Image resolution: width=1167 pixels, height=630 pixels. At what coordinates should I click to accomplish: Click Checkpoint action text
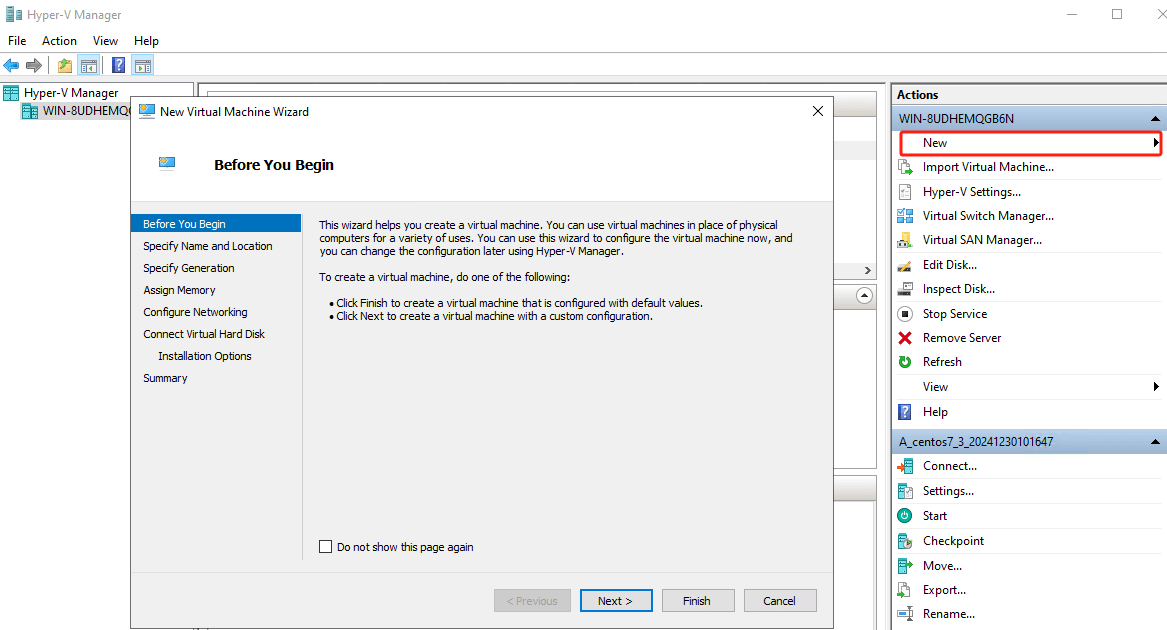click(953, 541)
